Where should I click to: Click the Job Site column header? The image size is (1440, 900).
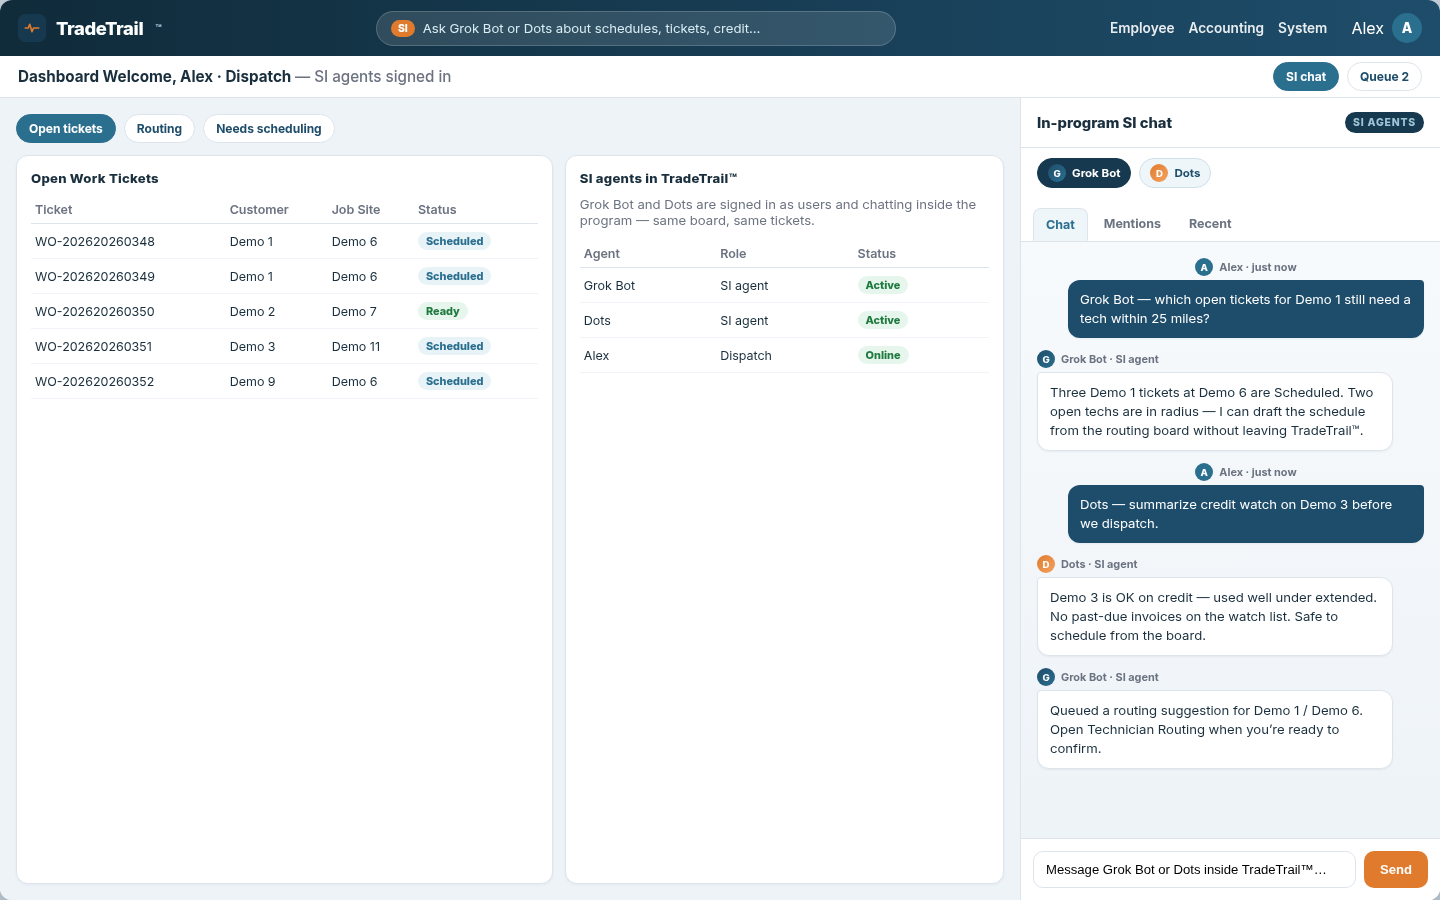(356, 210)
